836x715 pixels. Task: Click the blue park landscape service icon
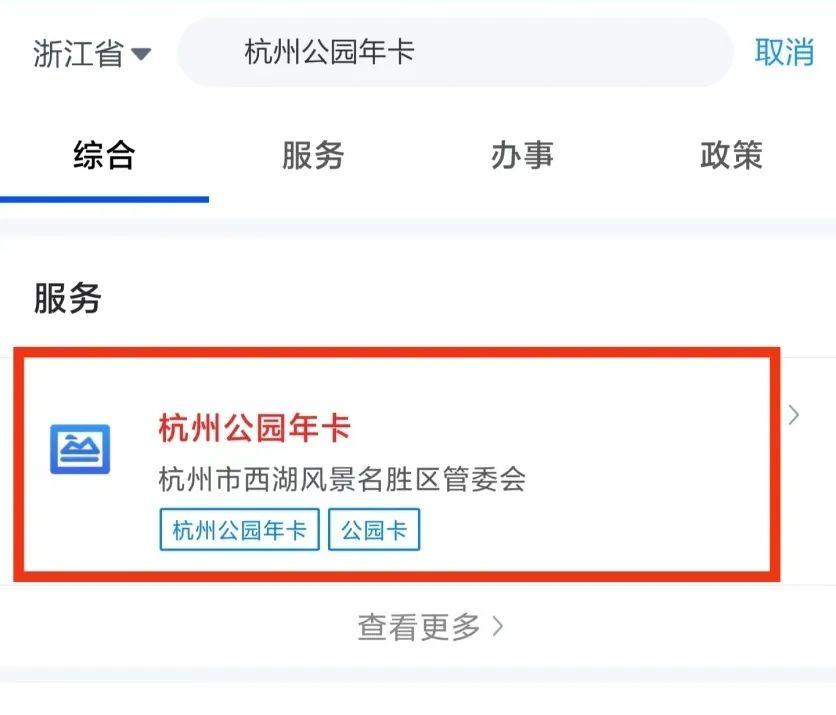coord(80,449)
